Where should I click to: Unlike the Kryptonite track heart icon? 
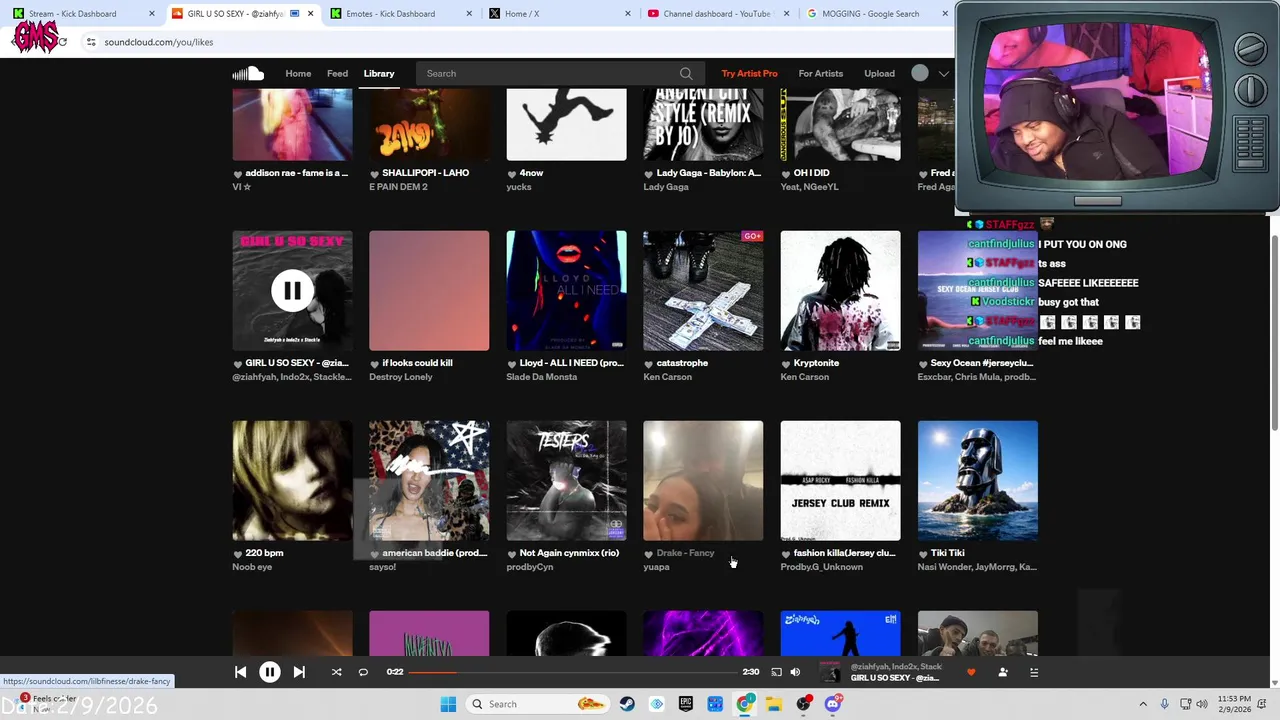pyautogui.click(x=786, y=364)
